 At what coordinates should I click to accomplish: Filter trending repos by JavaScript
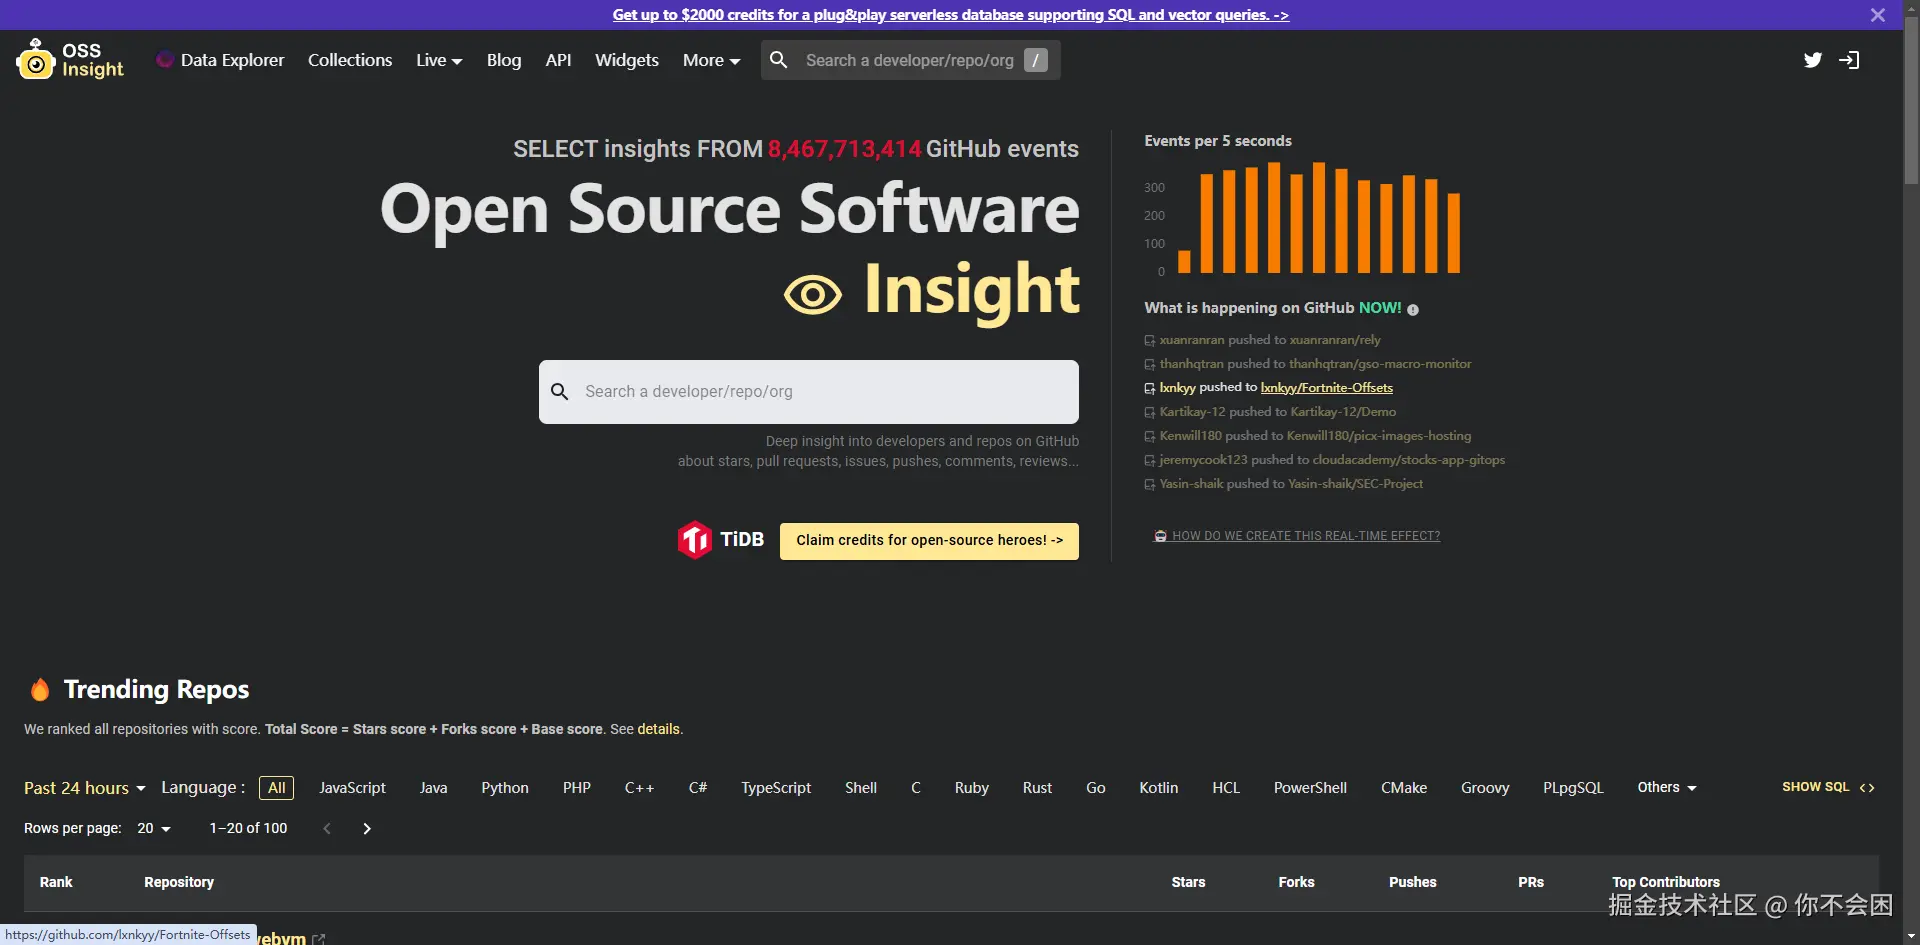pos(352,788)
